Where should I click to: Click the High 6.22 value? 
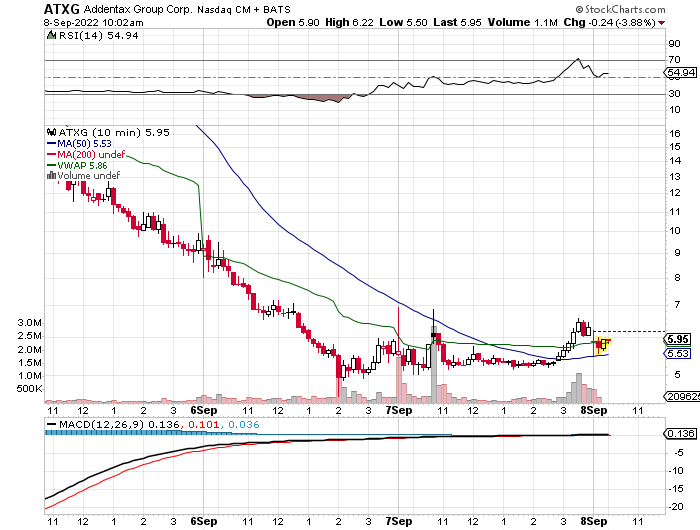click(349, 22)
